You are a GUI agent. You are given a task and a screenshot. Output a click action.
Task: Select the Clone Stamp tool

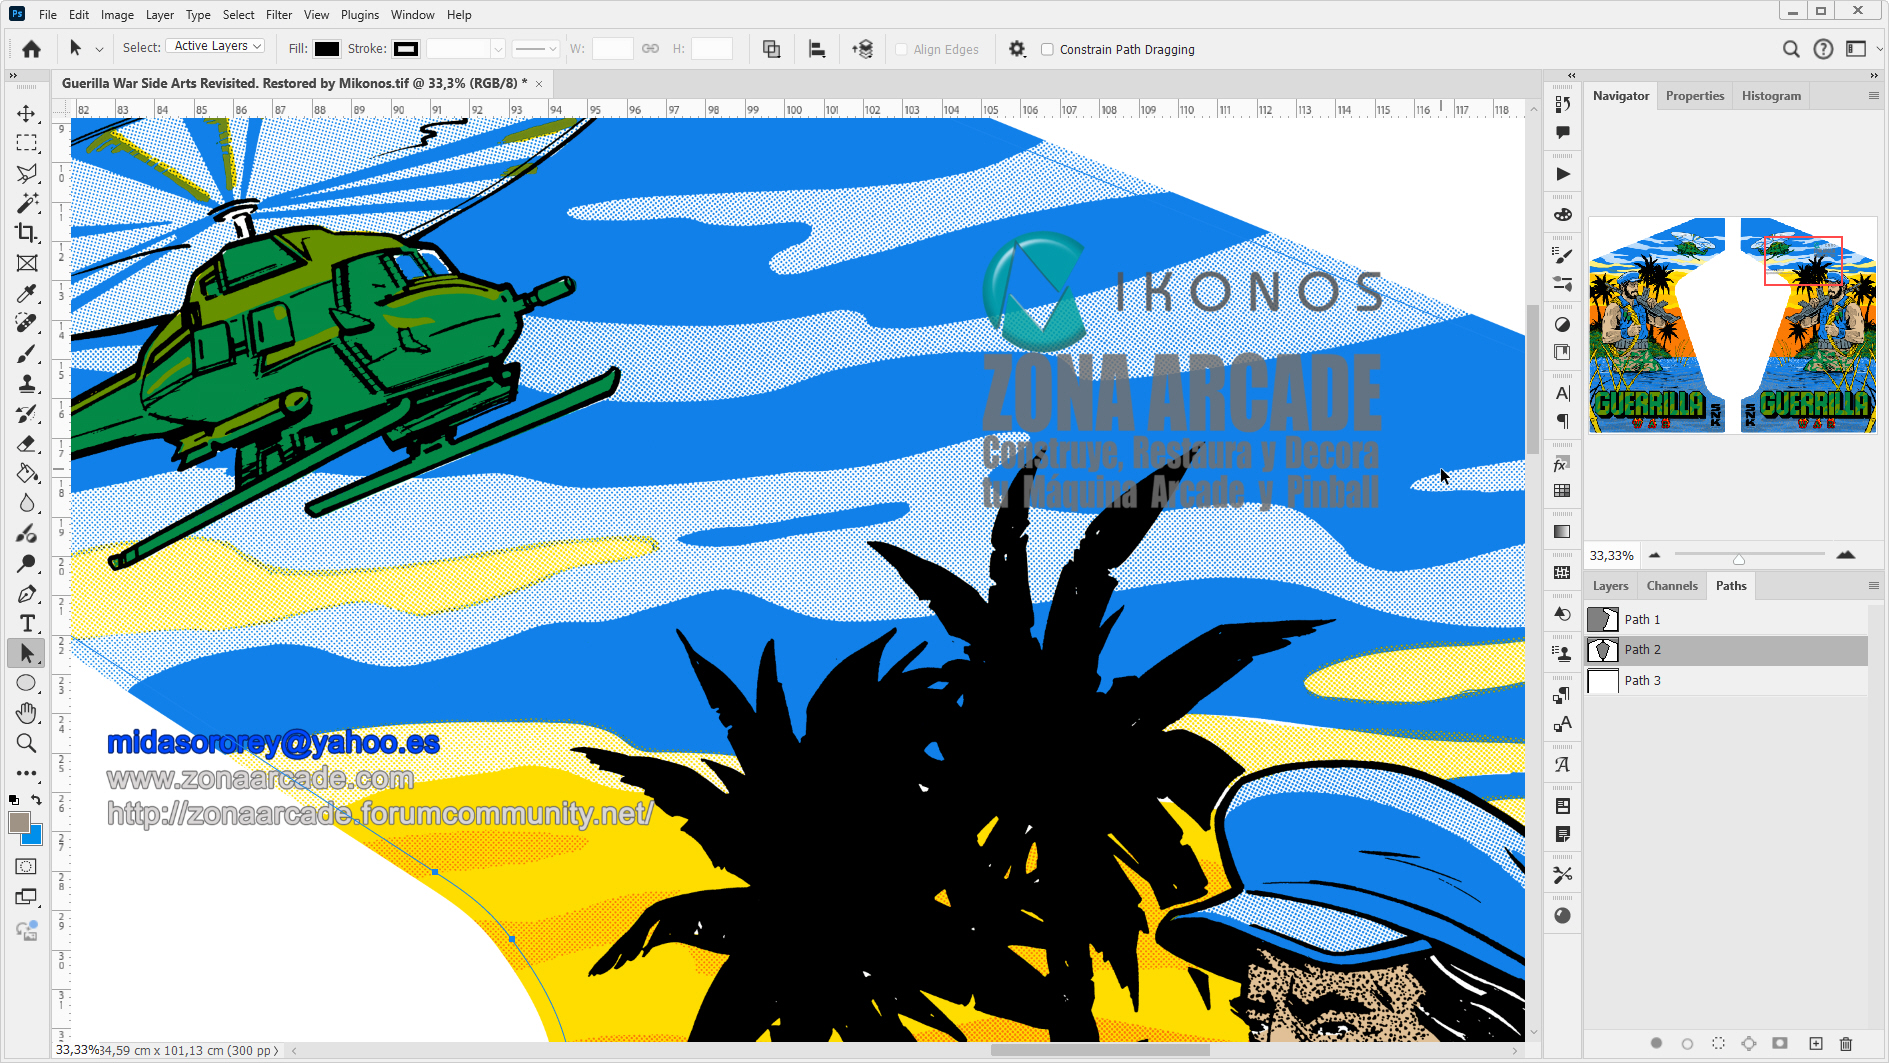(x=27, y=384)
